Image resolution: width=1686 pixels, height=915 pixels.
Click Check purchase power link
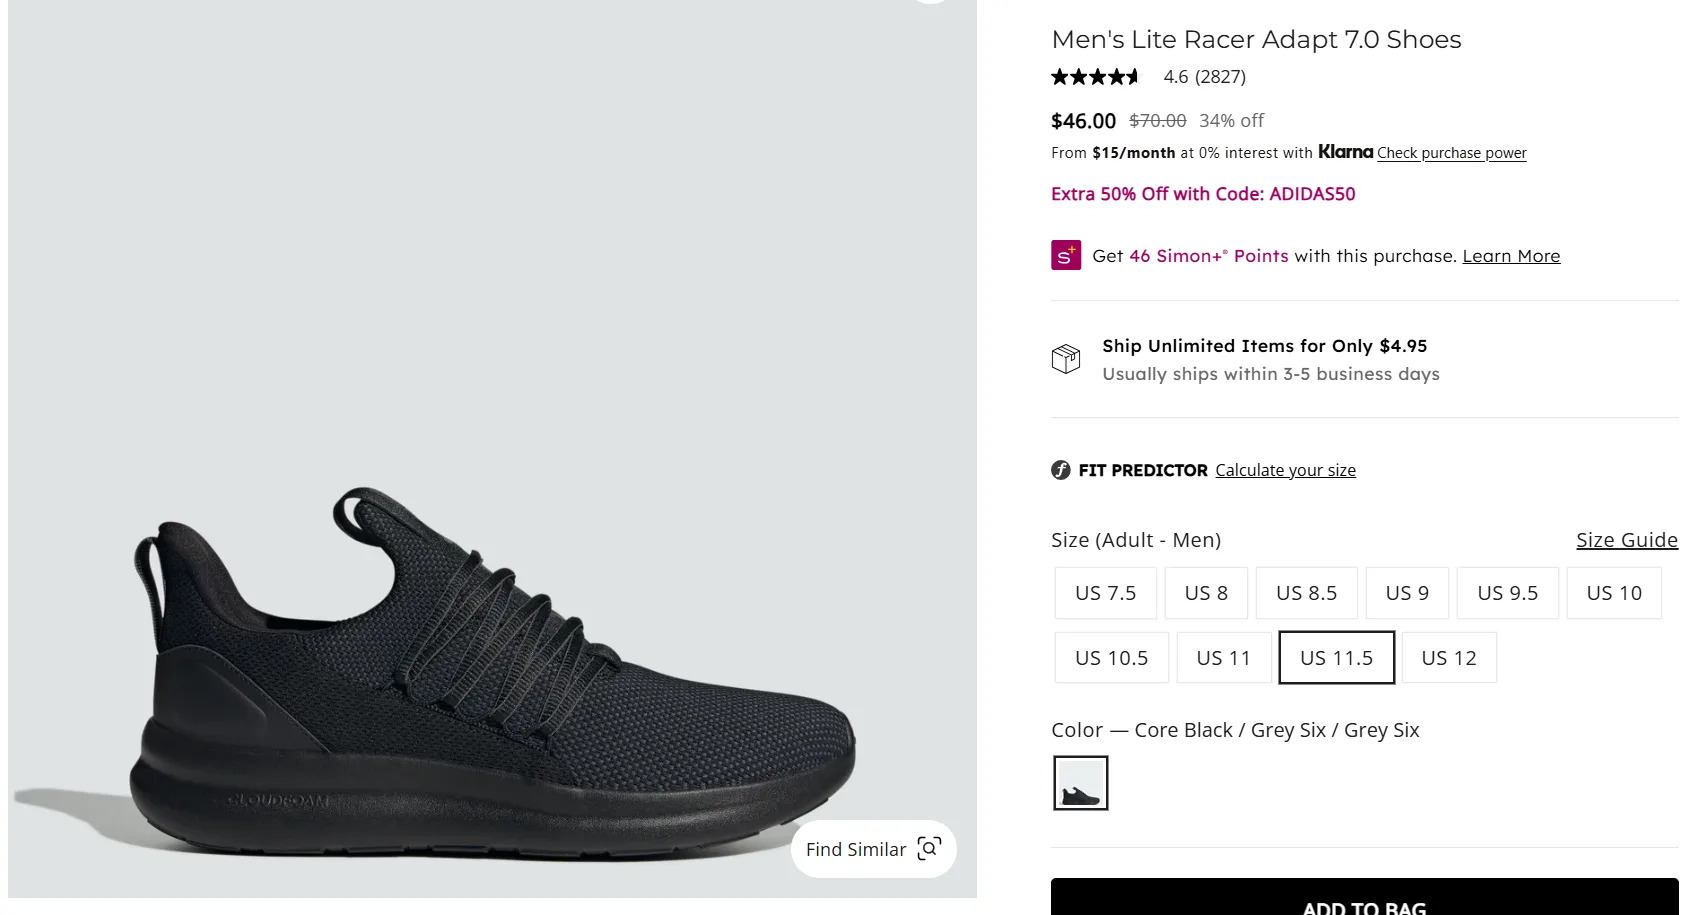pyautogui.click(x=1452, y=153)
